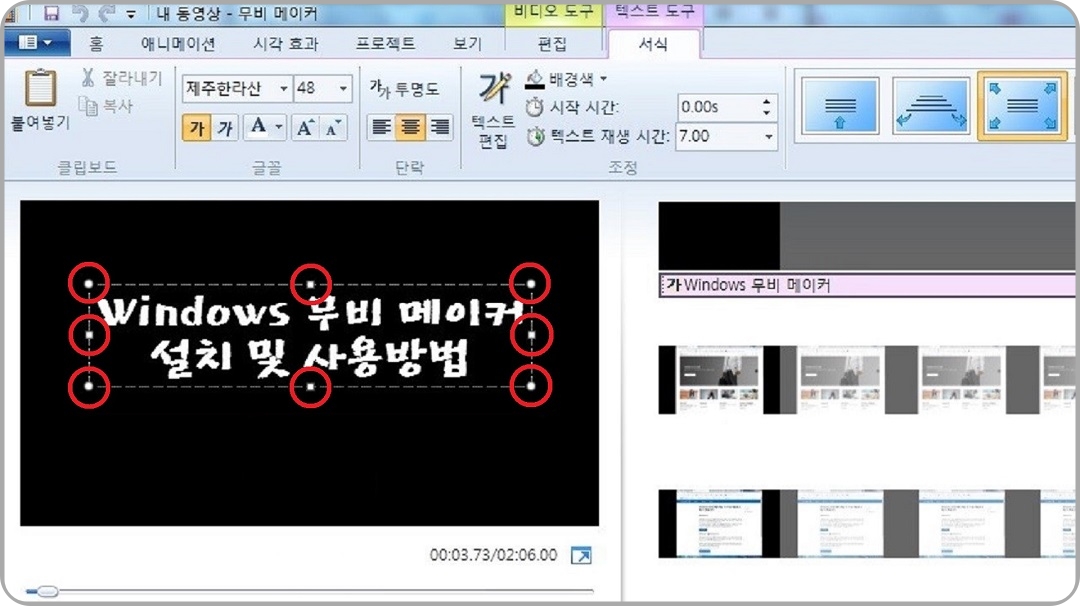The height and width of the screenshot is (606, 1080).
Task: Center align the text
Action: point(410,127)
